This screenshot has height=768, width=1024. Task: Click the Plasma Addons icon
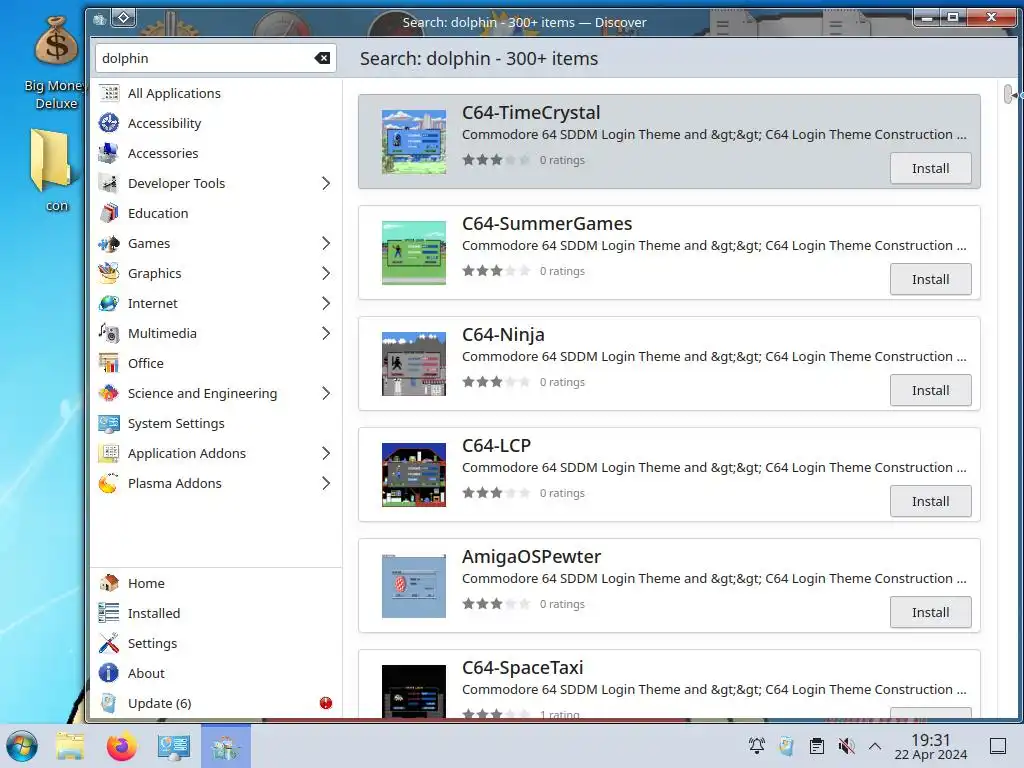pos(109,484)
